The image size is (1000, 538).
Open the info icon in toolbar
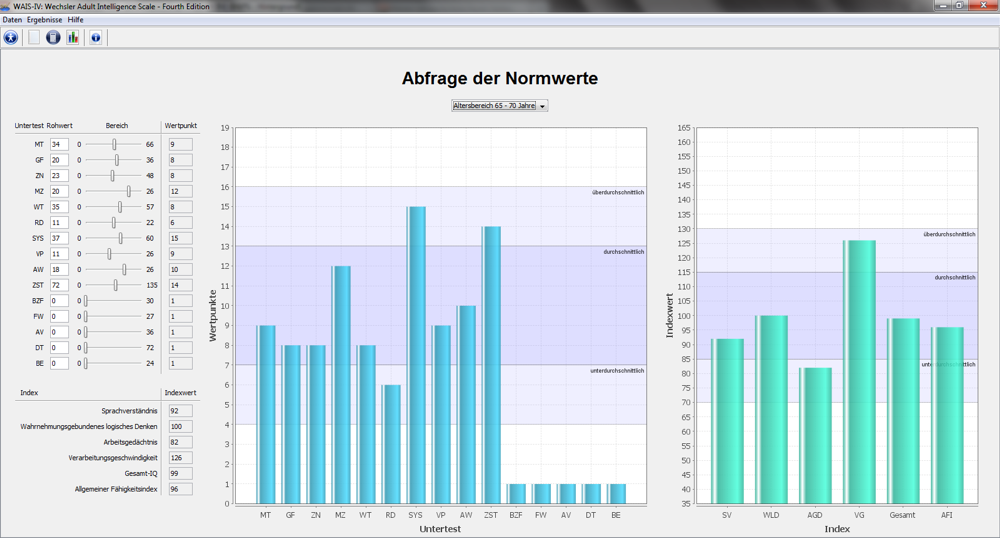click(x=96, y=37)
